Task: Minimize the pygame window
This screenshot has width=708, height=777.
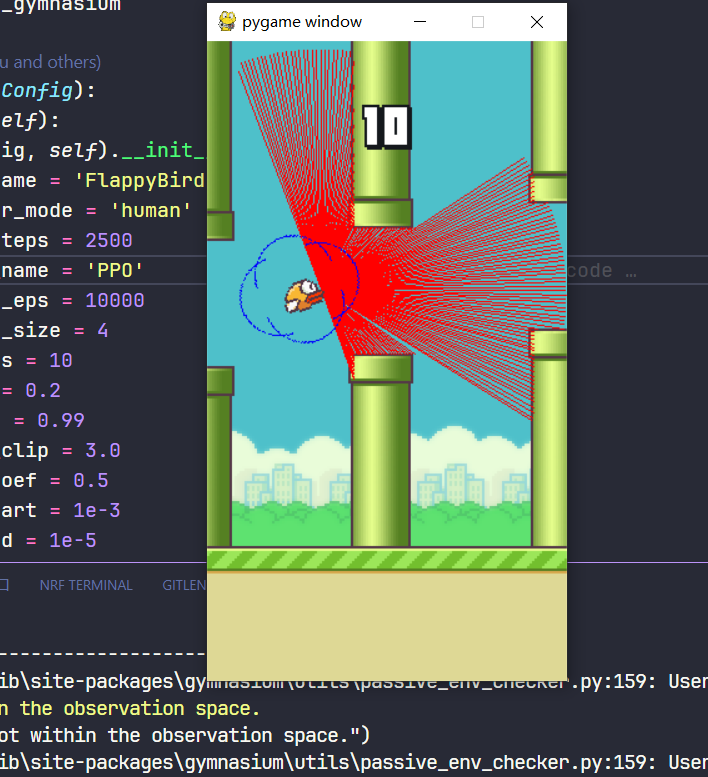Action: (420, 22)
